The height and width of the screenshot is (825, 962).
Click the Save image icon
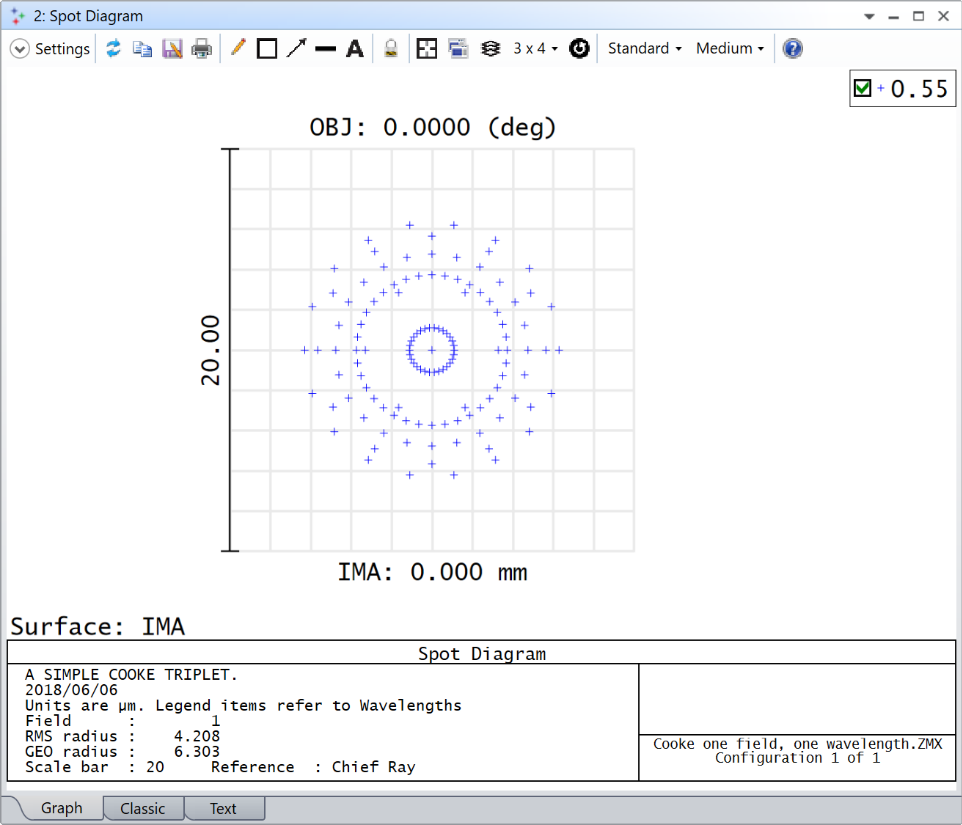tap(170, 48)
